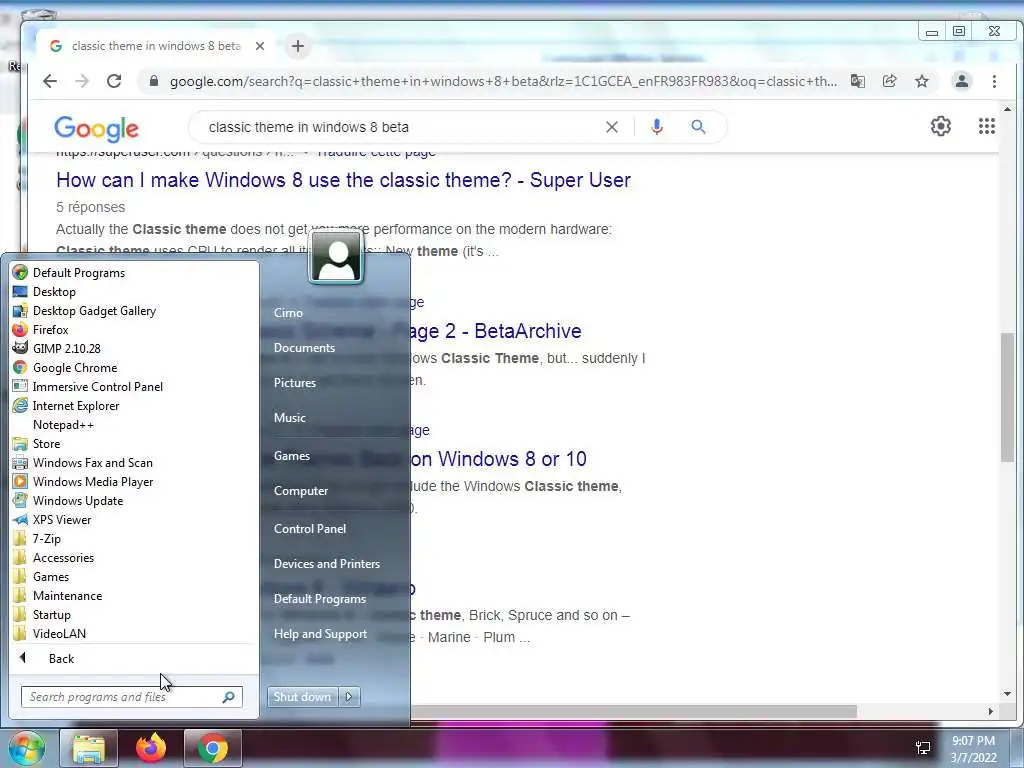The width and height of the screenshot is (1024, 768).
Task: Expand the Maintenance folder
Action: click(67, 595)
